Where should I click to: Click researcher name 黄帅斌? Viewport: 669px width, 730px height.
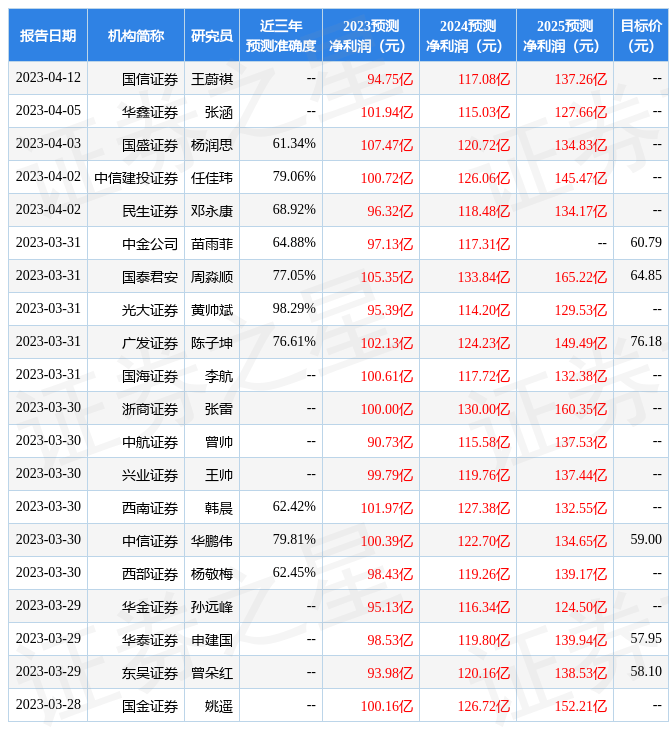pos(212,309)
